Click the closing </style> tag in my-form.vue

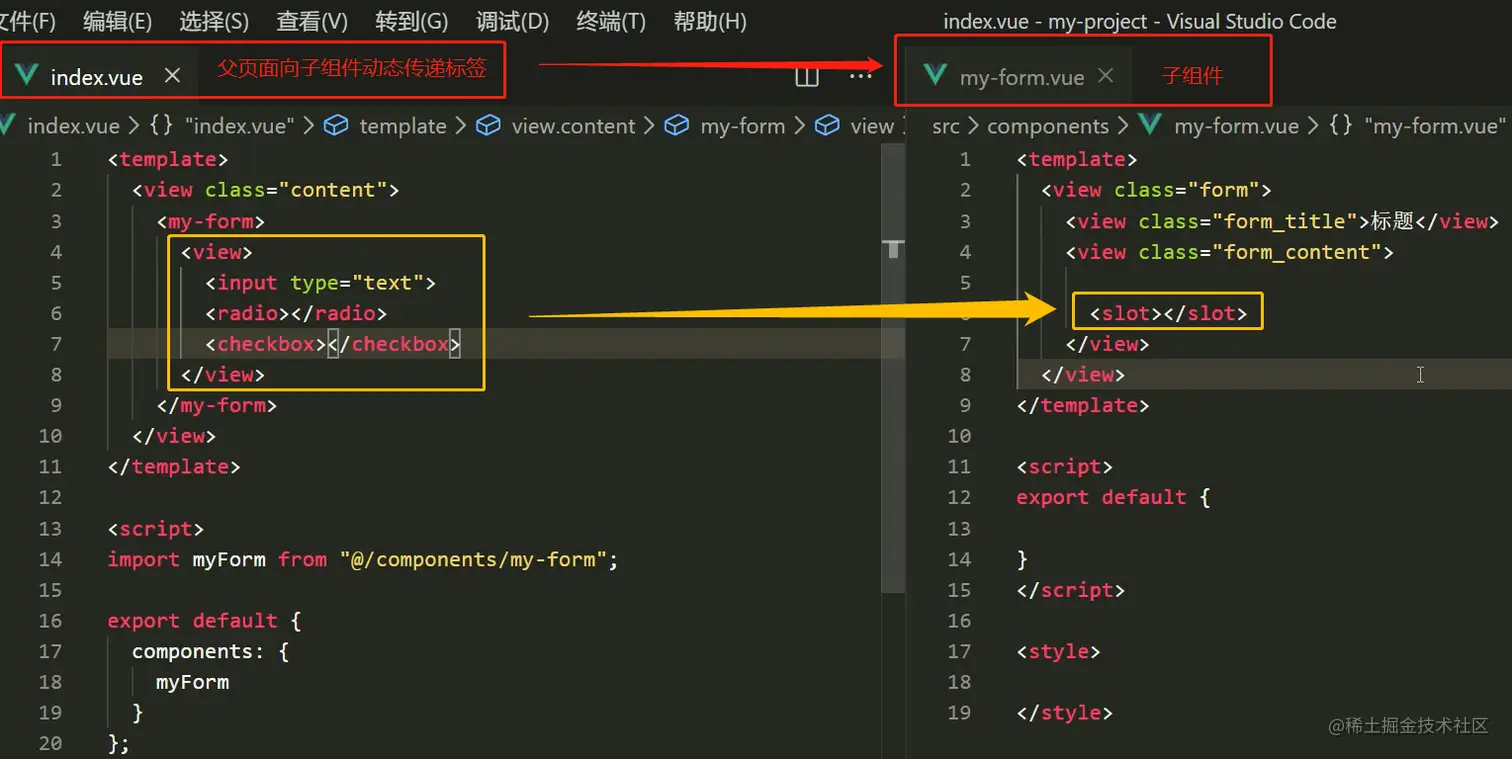pyautogui.click(x=1065, y=713)
